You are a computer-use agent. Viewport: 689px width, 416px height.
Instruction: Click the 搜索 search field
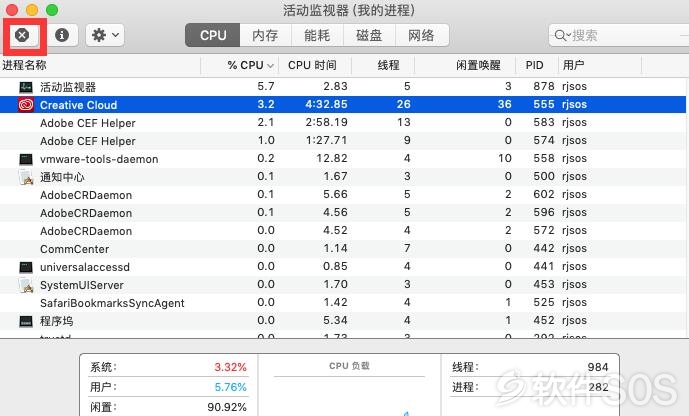(x=619, y=35)
